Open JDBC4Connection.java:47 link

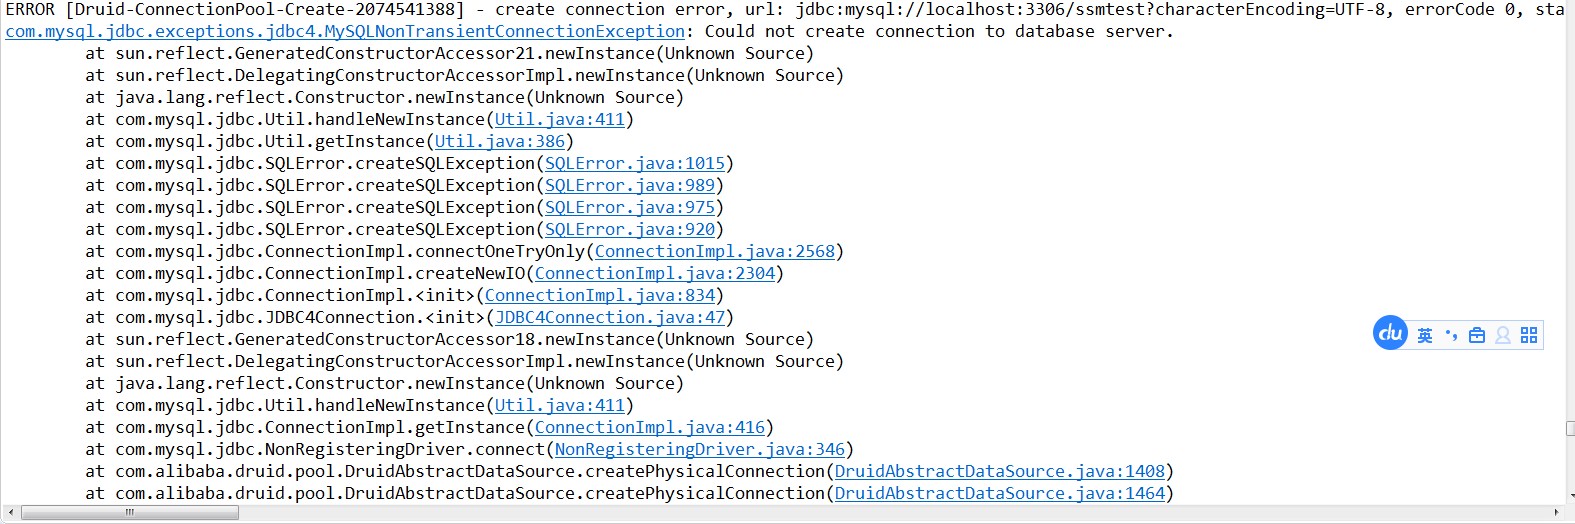click(610, 318)
